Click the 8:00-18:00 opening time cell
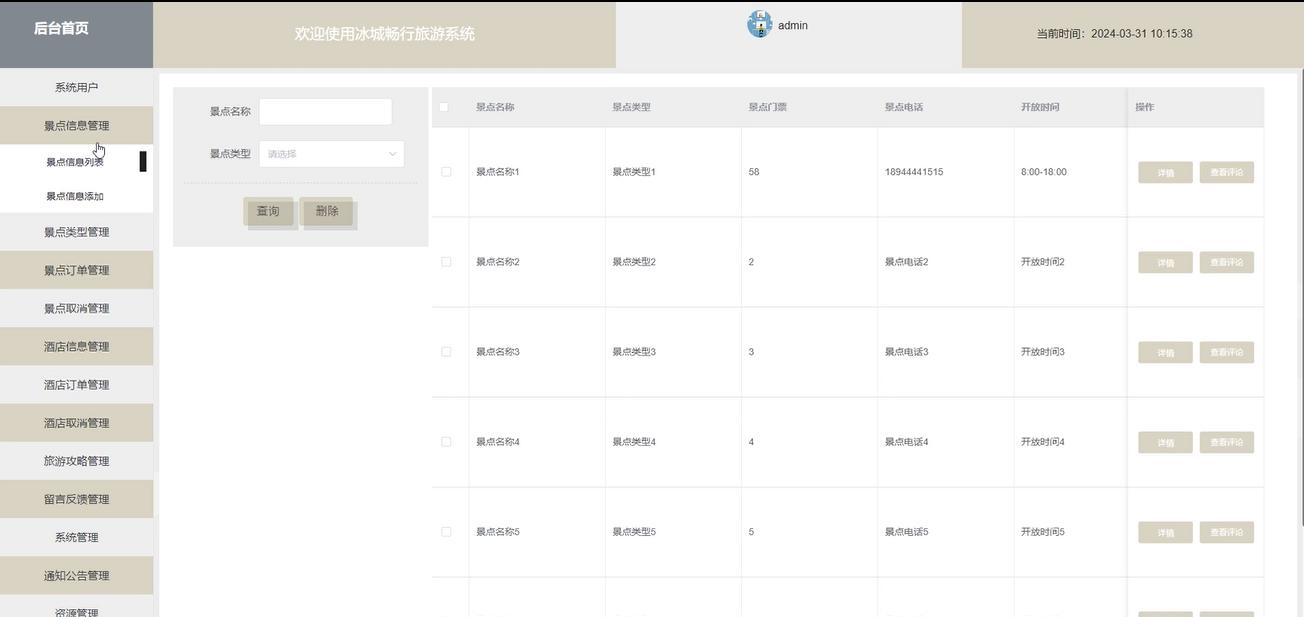Image resolution: width=1304 pixels, height=617 pixels. [1044, 172]
